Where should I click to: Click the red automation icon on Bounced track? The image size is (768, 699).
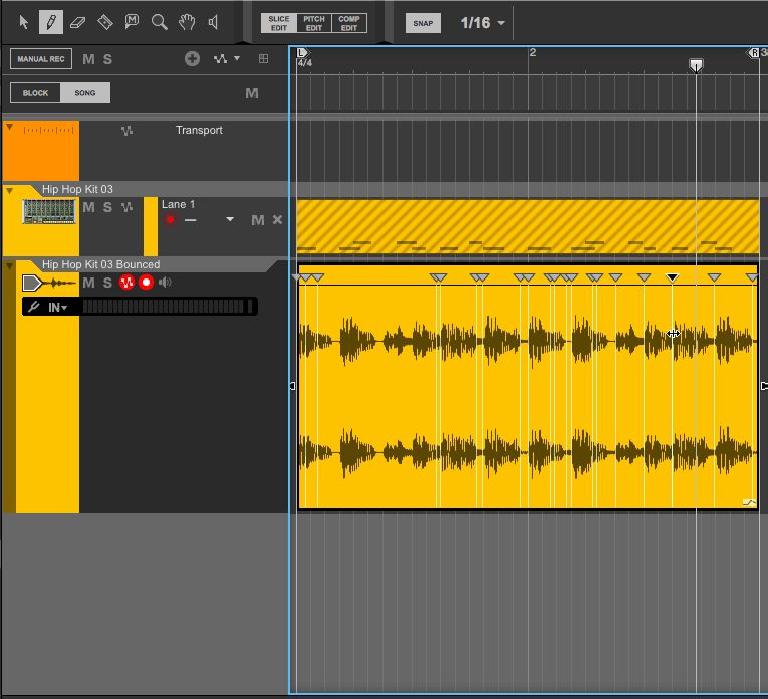[x=127, y=282]
